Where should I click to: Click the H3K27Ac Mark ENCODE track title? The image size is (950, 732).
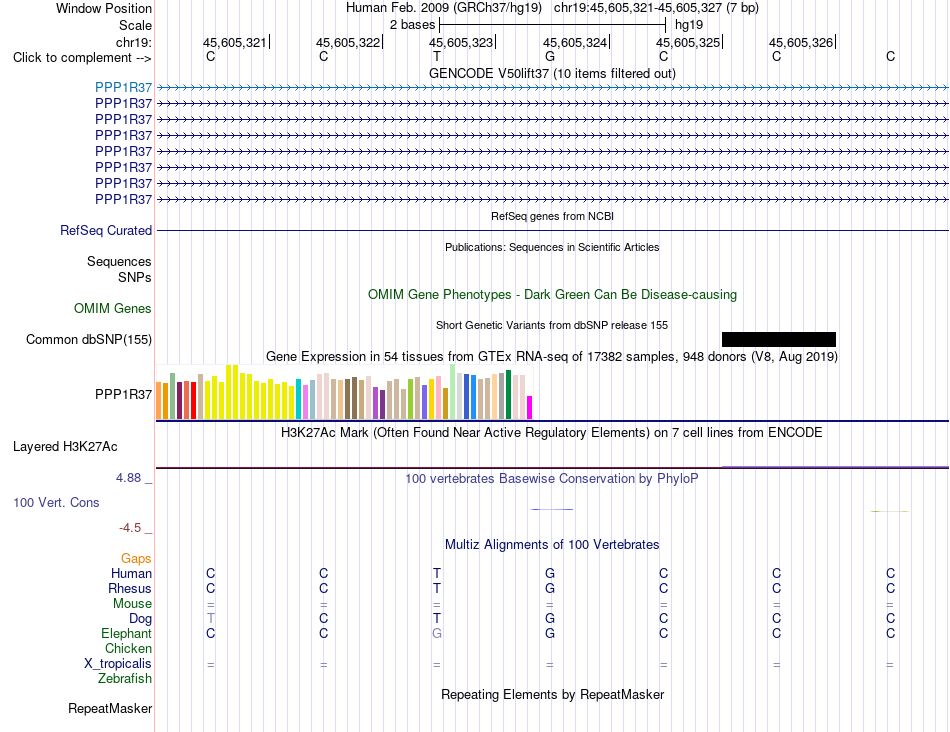click(552, 433)
